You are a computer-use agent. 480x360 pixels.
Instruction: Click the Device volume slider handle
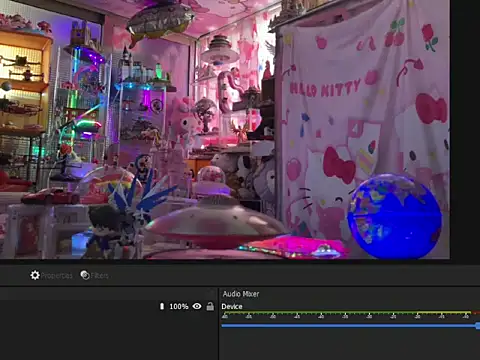478,326
